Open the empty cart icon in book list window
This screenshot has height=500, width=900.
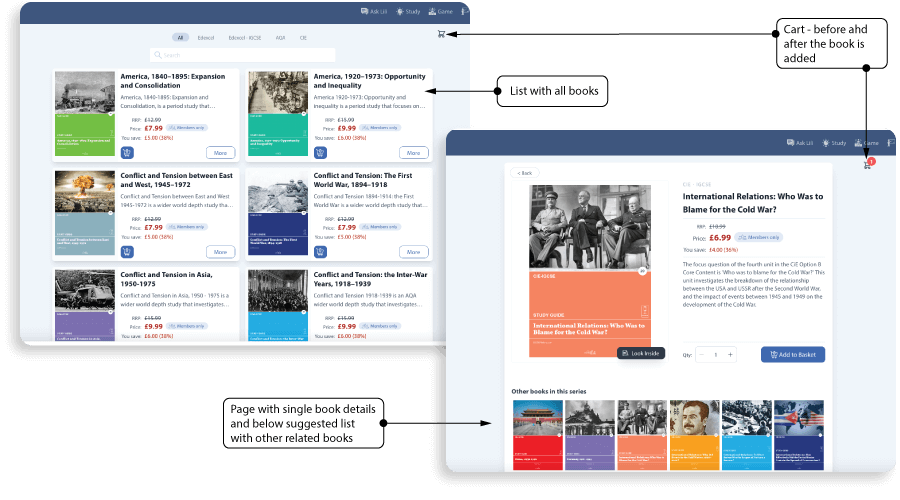441,34
